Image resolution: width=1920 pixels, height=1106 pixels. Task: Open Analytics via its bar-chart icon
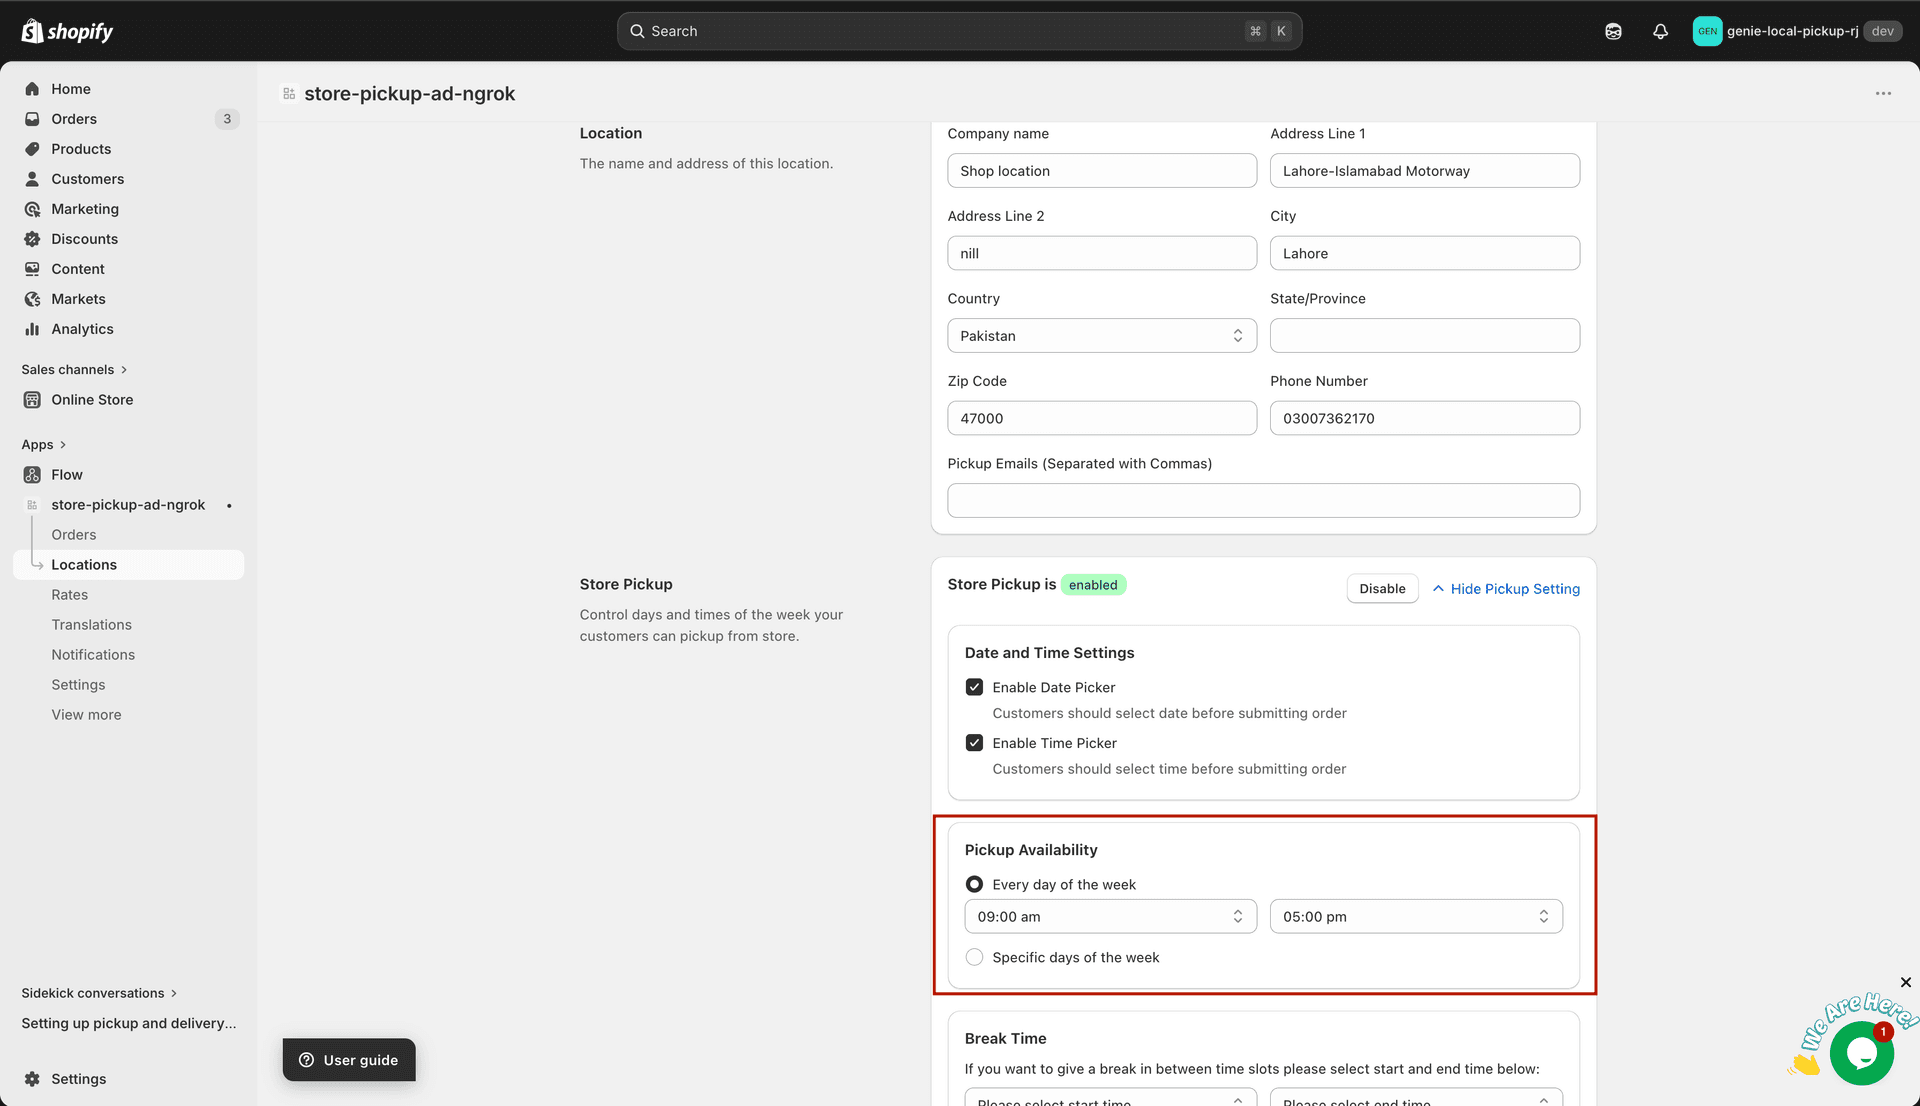(x=33, y=328)
